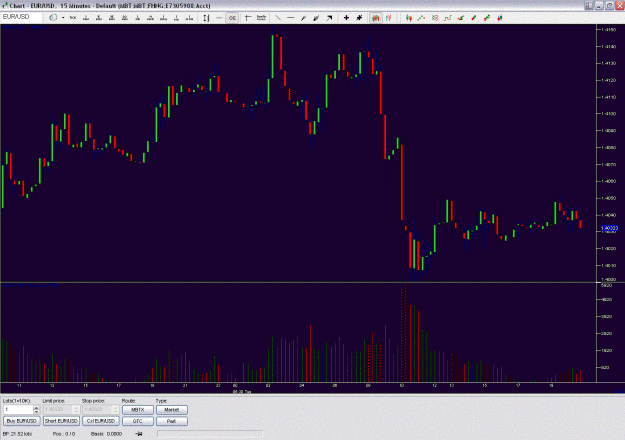Click the first red-green candle indicator icon
Screen dimensions: 625x440
coord(409,18)
